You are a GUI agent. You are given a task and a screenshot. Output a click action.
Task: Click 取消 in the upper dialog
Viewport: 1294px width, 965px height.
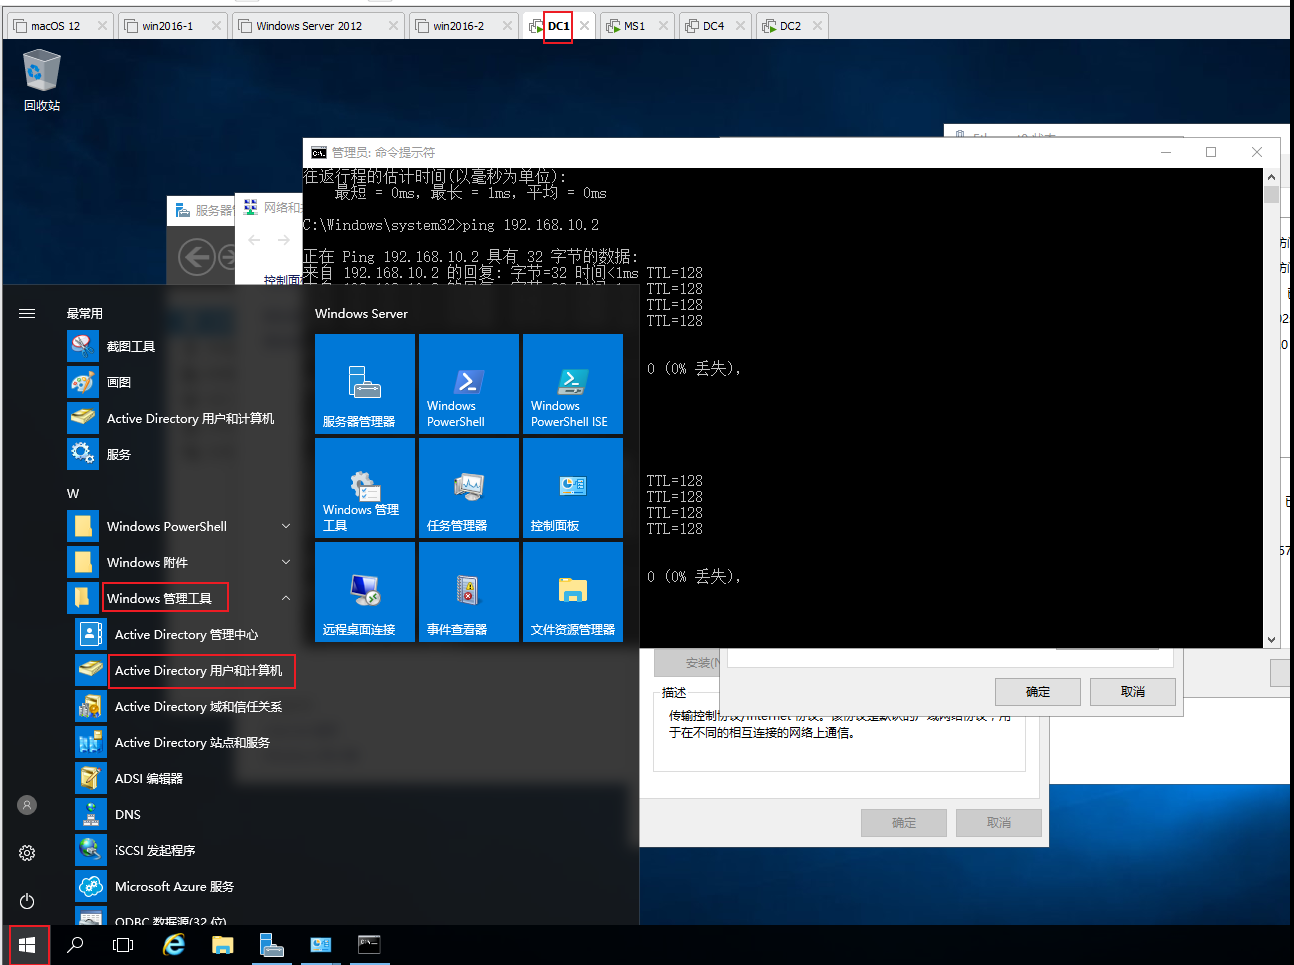pos(1132,692)
